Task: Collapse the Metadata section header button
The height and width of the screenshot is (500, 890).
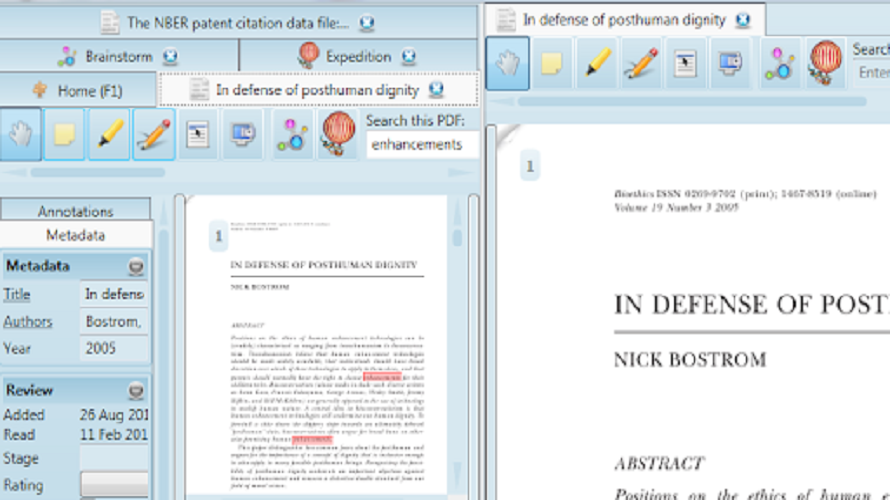Action: tap(136, 267)
